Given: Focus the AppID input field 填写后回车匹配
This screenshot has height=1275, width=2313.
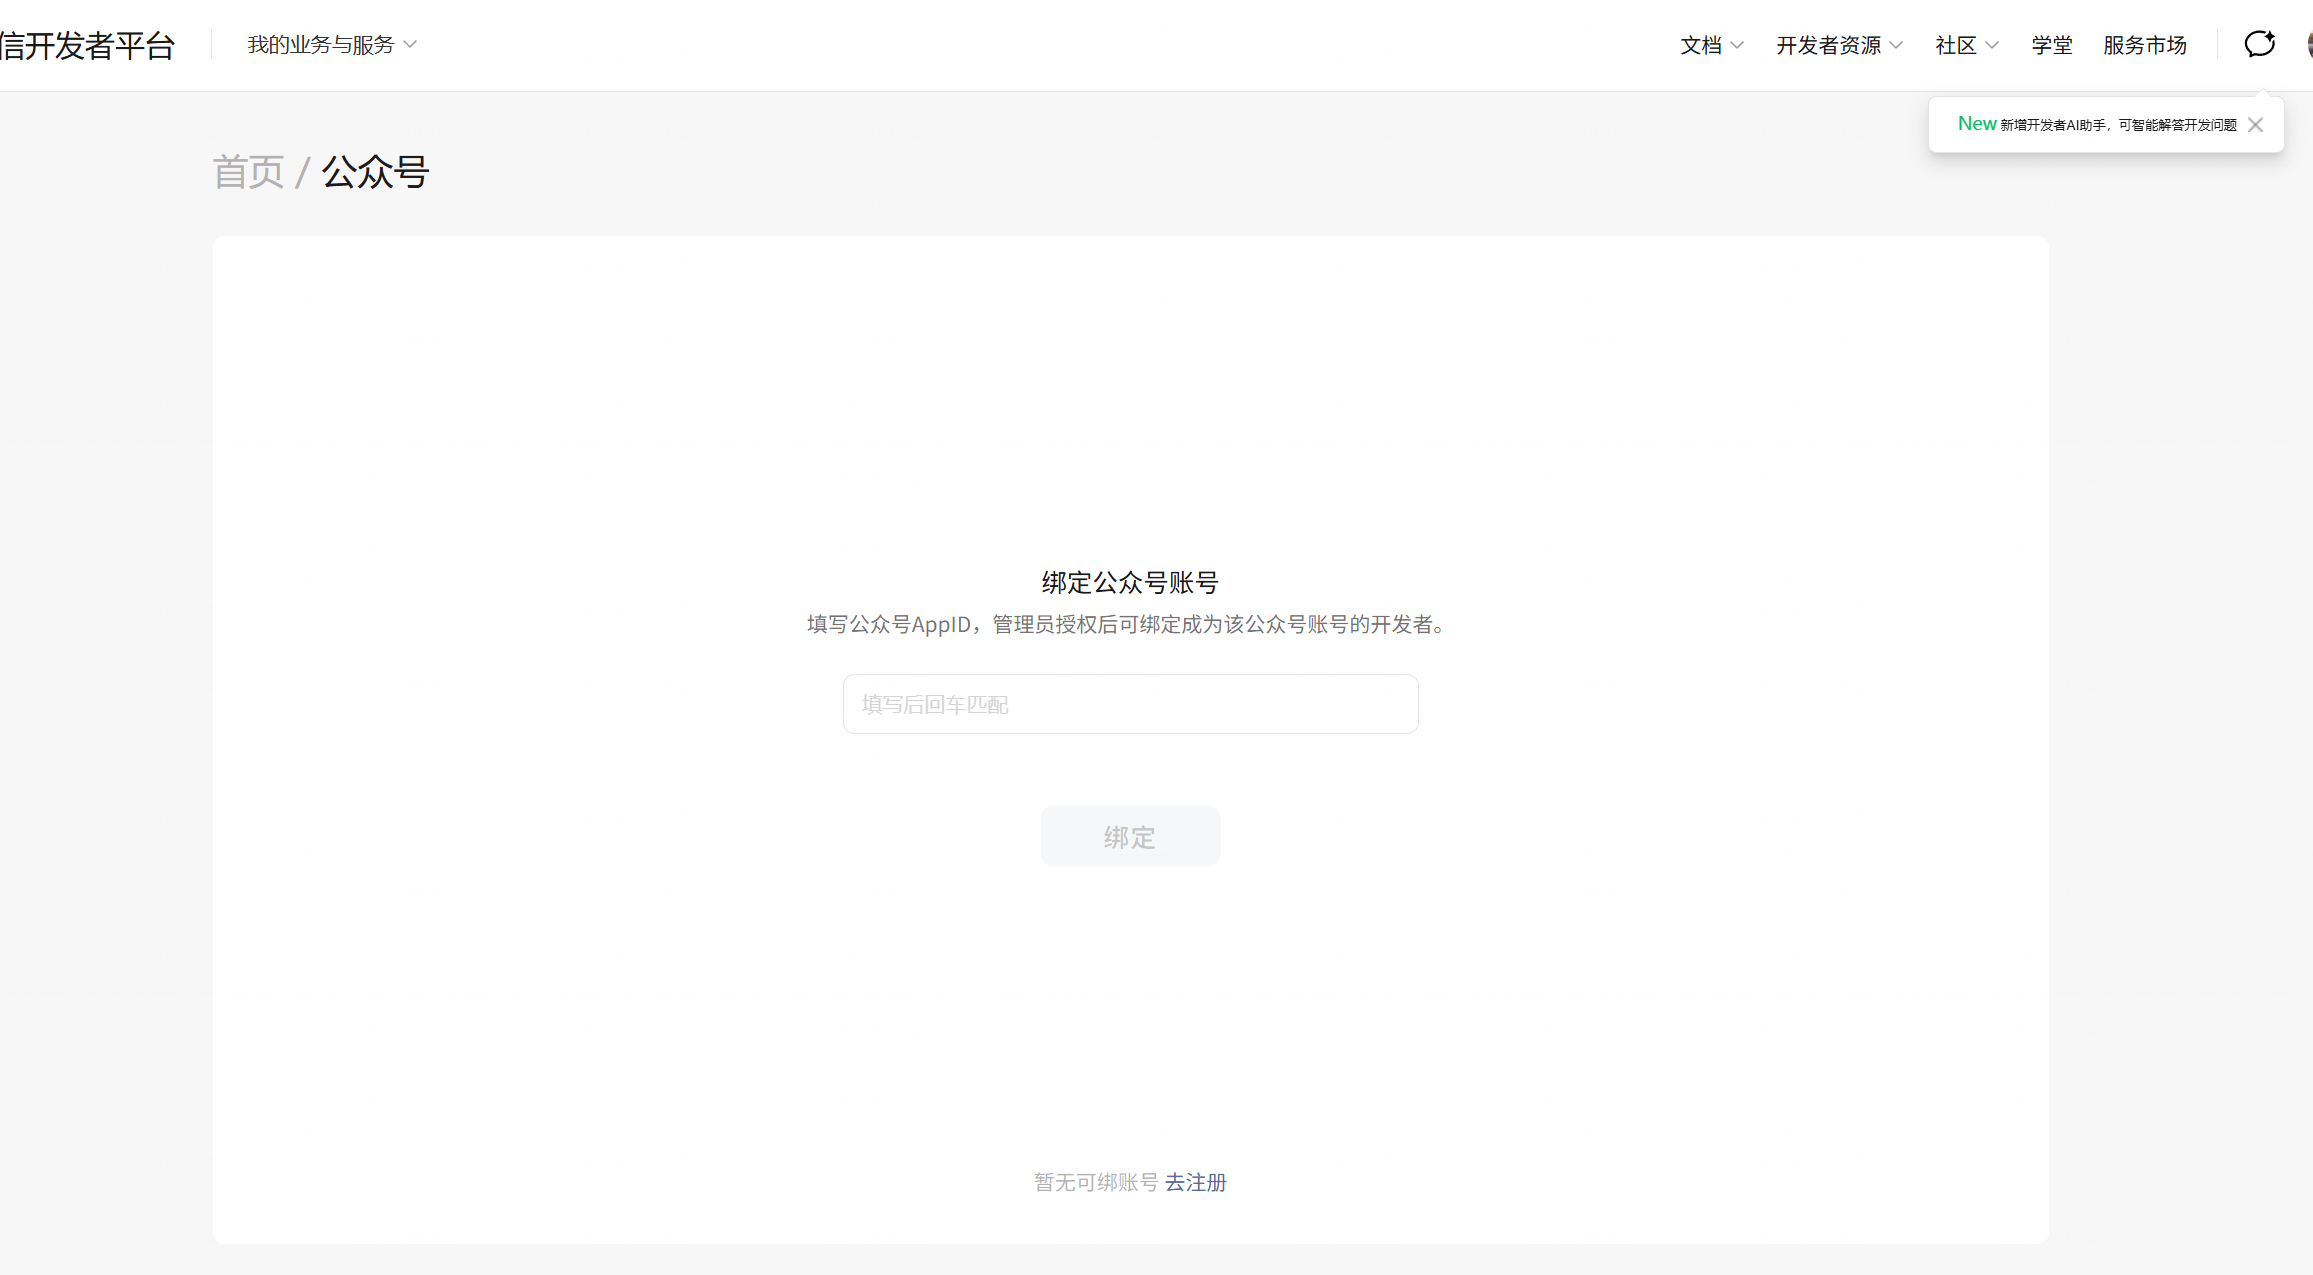Looking at the screenshot, I should 1130,704.
